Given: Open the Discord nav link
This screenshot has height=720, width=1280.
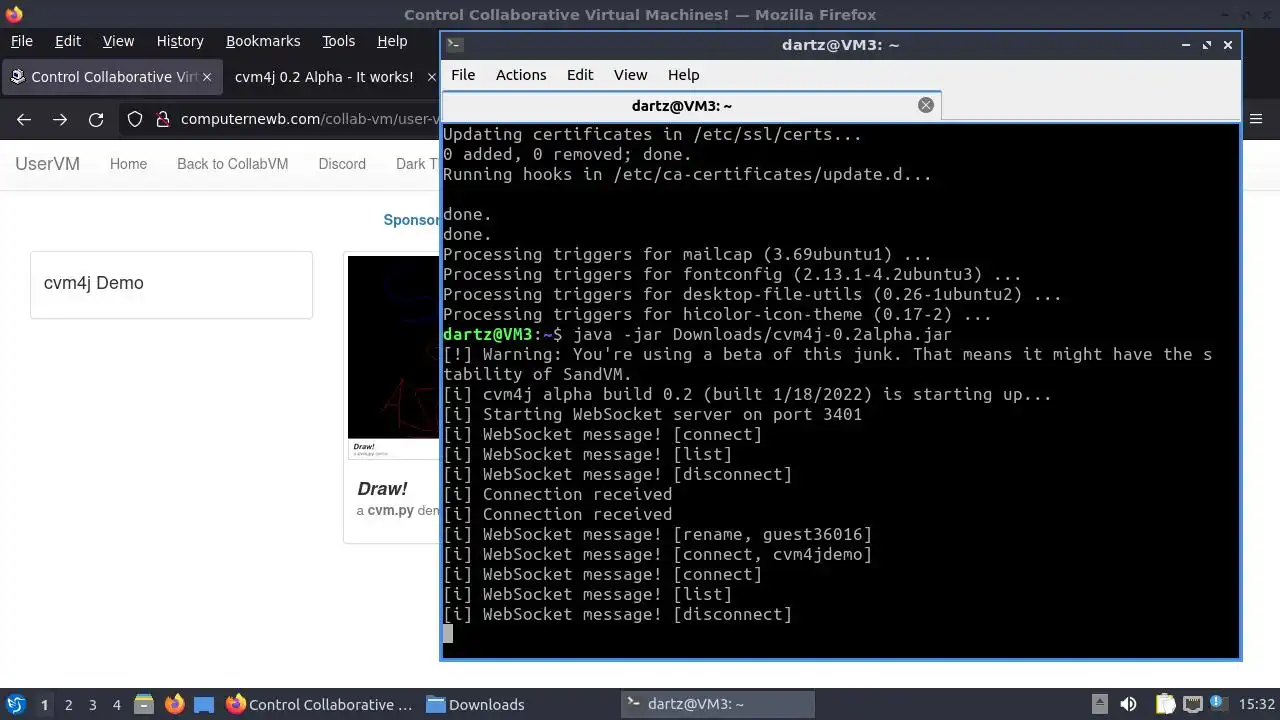Looking at the screenshot, I should pos(342,164).
